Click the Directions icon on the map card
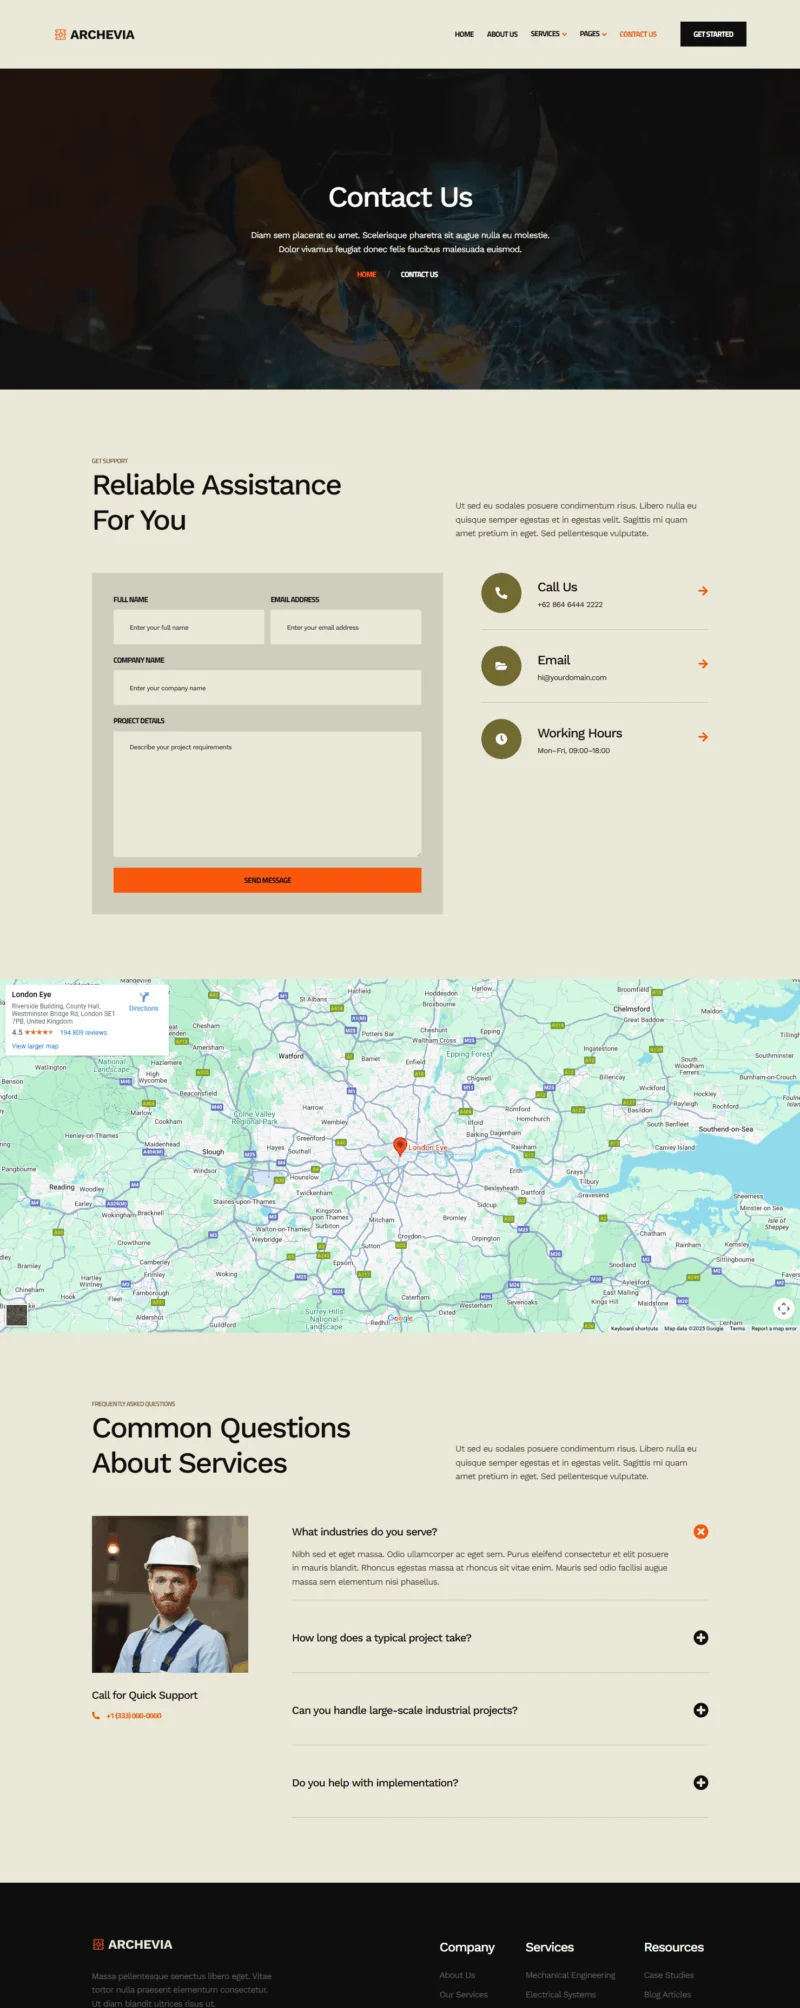Screen dimensions: 800x2008 pyautogui.click(x=144, y=997)
